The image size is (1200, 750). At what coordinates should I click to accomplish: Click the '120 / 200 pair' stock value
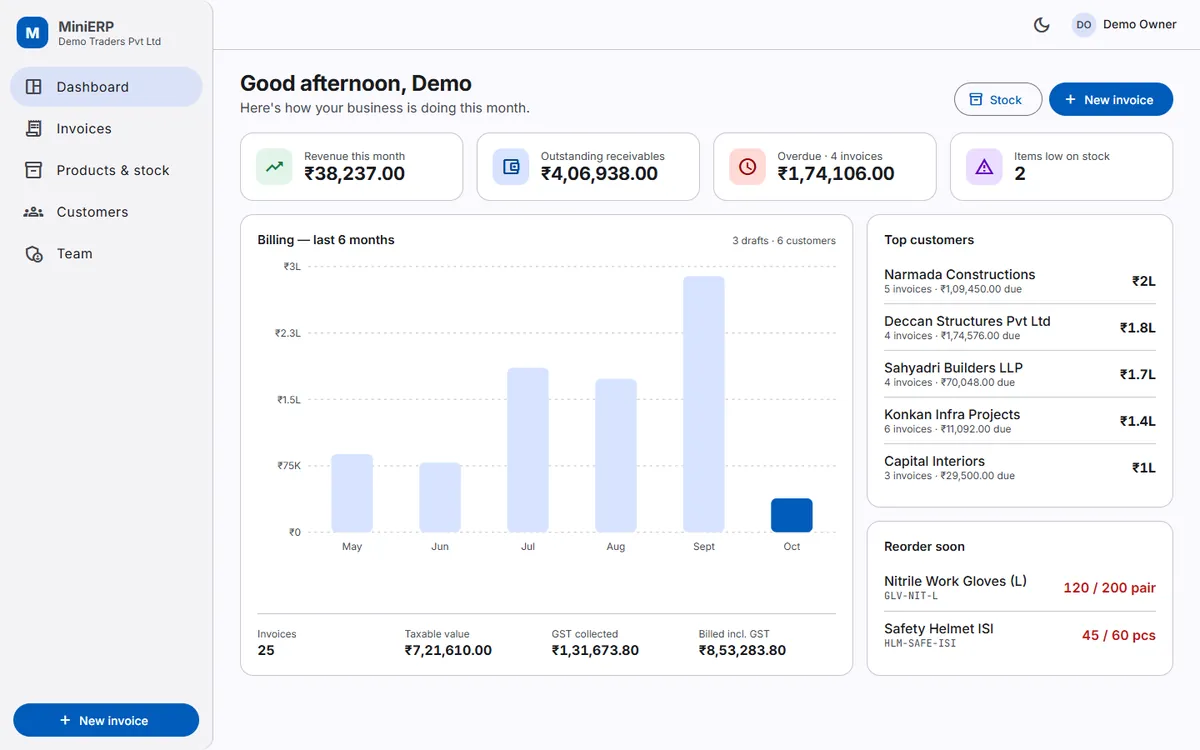[x=1110, y=588]
